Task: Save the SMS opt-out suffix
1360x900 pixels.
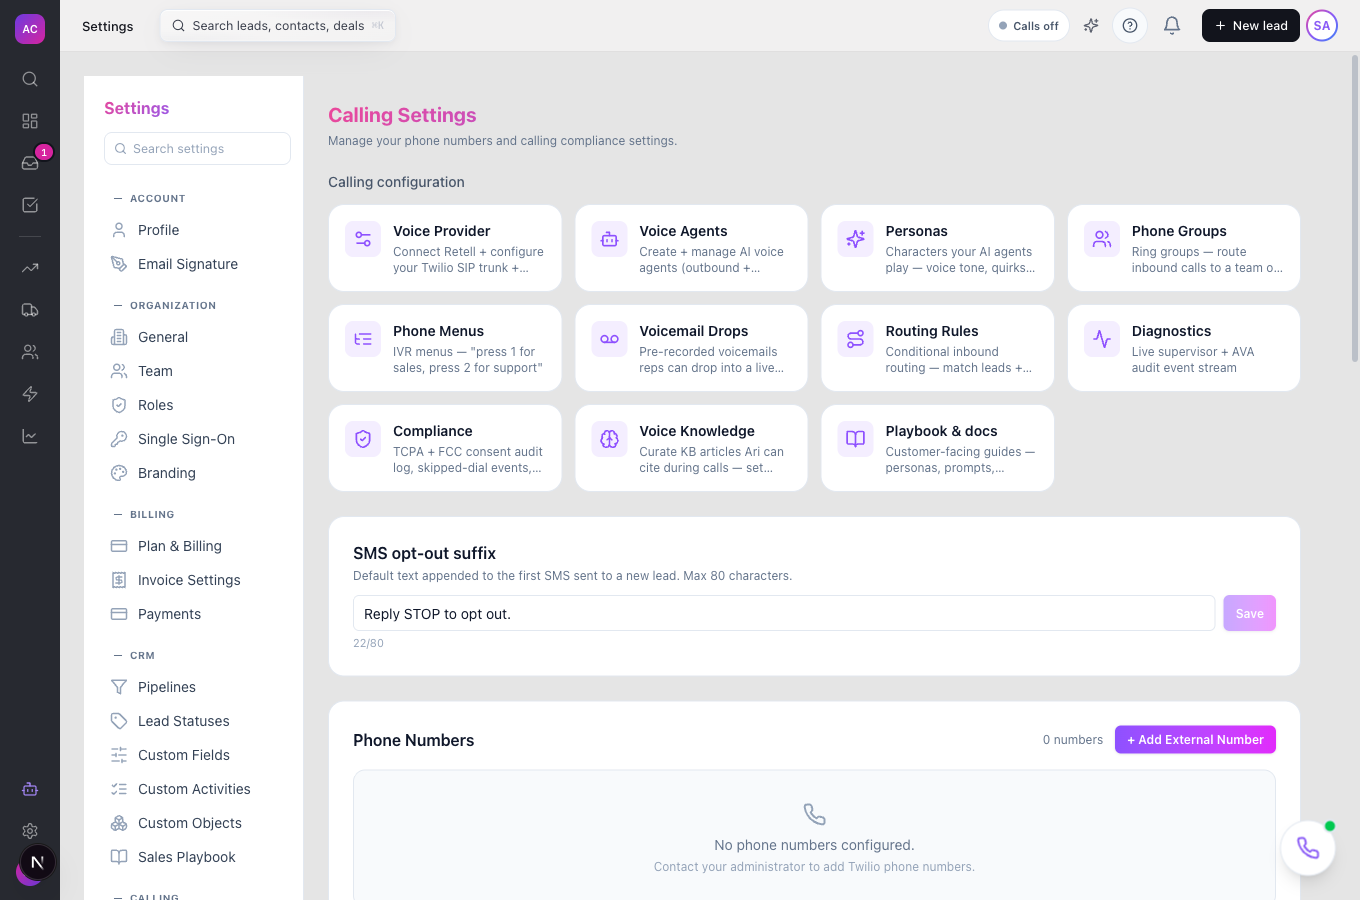Action: point(1249,613)
